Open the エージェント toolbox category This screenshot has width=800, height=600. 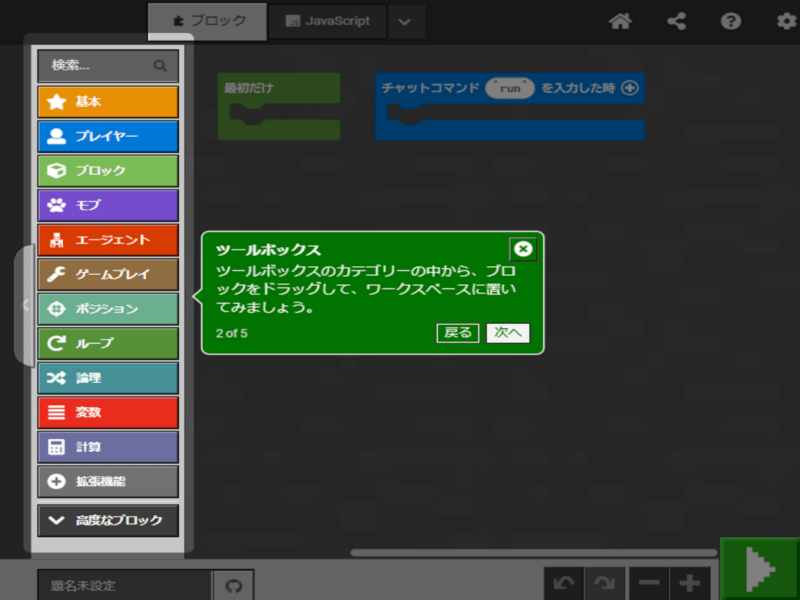[108, 240]
